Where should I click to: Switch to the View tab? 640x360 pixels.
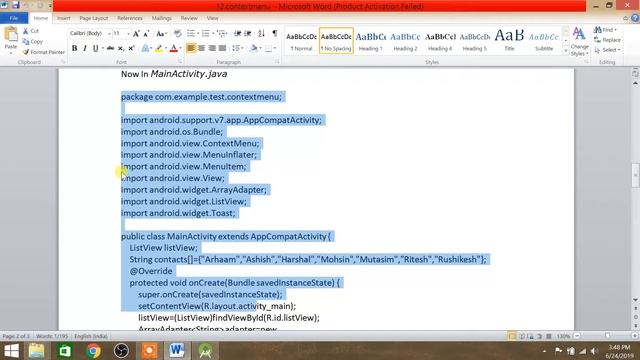212,18
